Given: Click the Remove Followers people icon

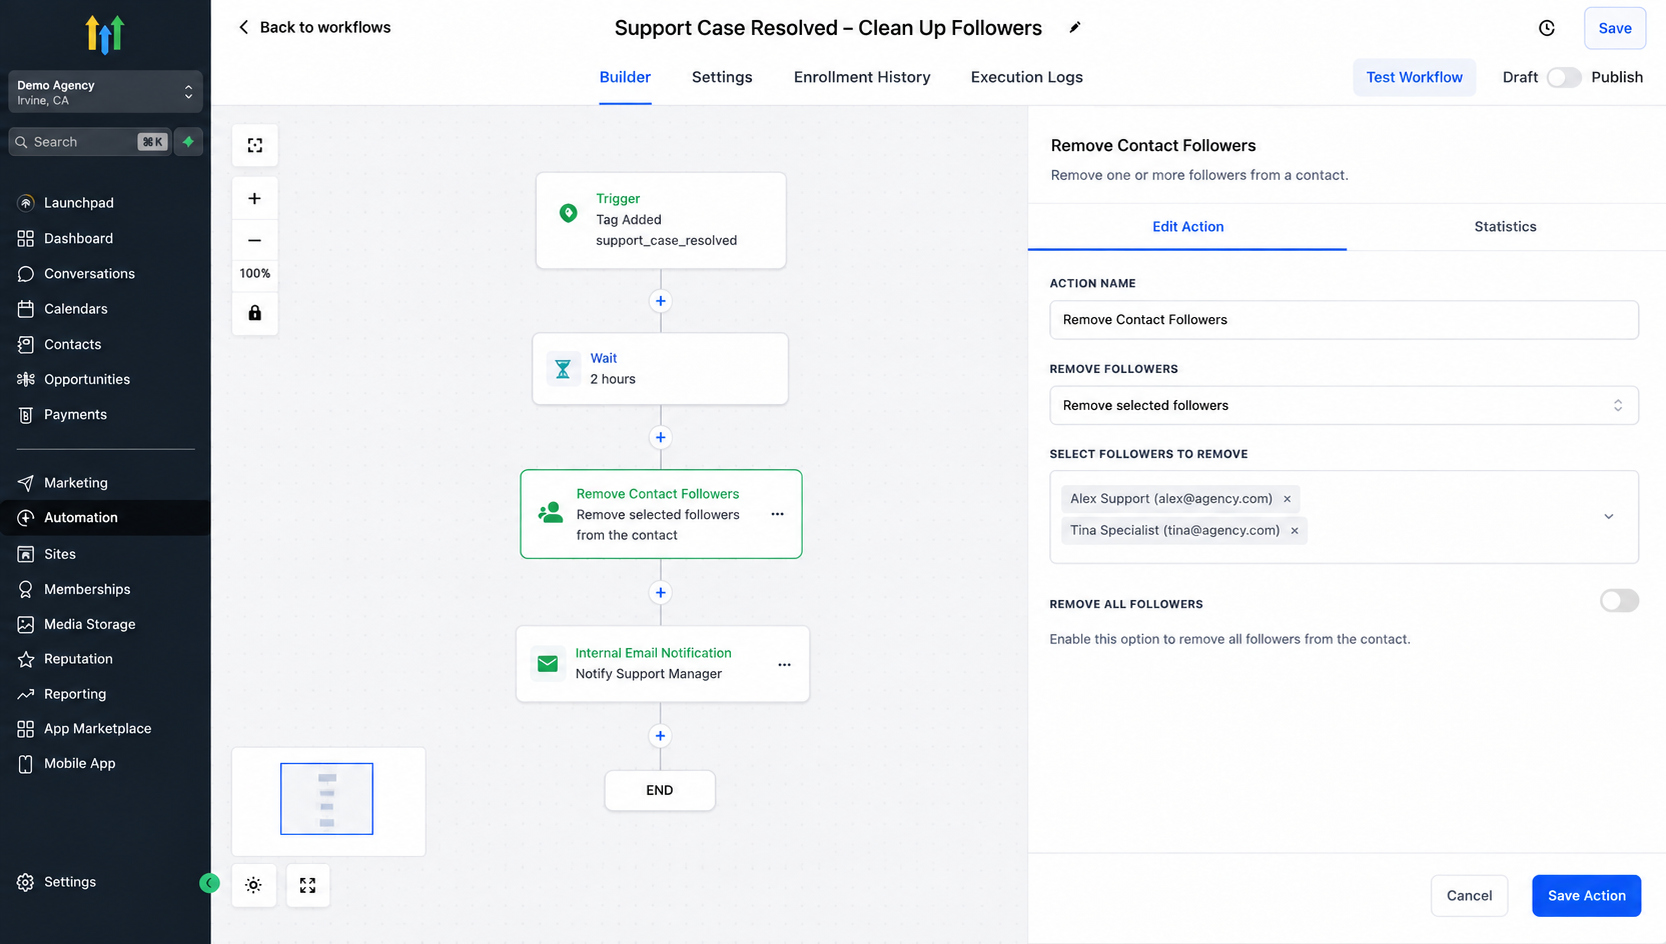Looking at the screenshot, I should (550, 513).
